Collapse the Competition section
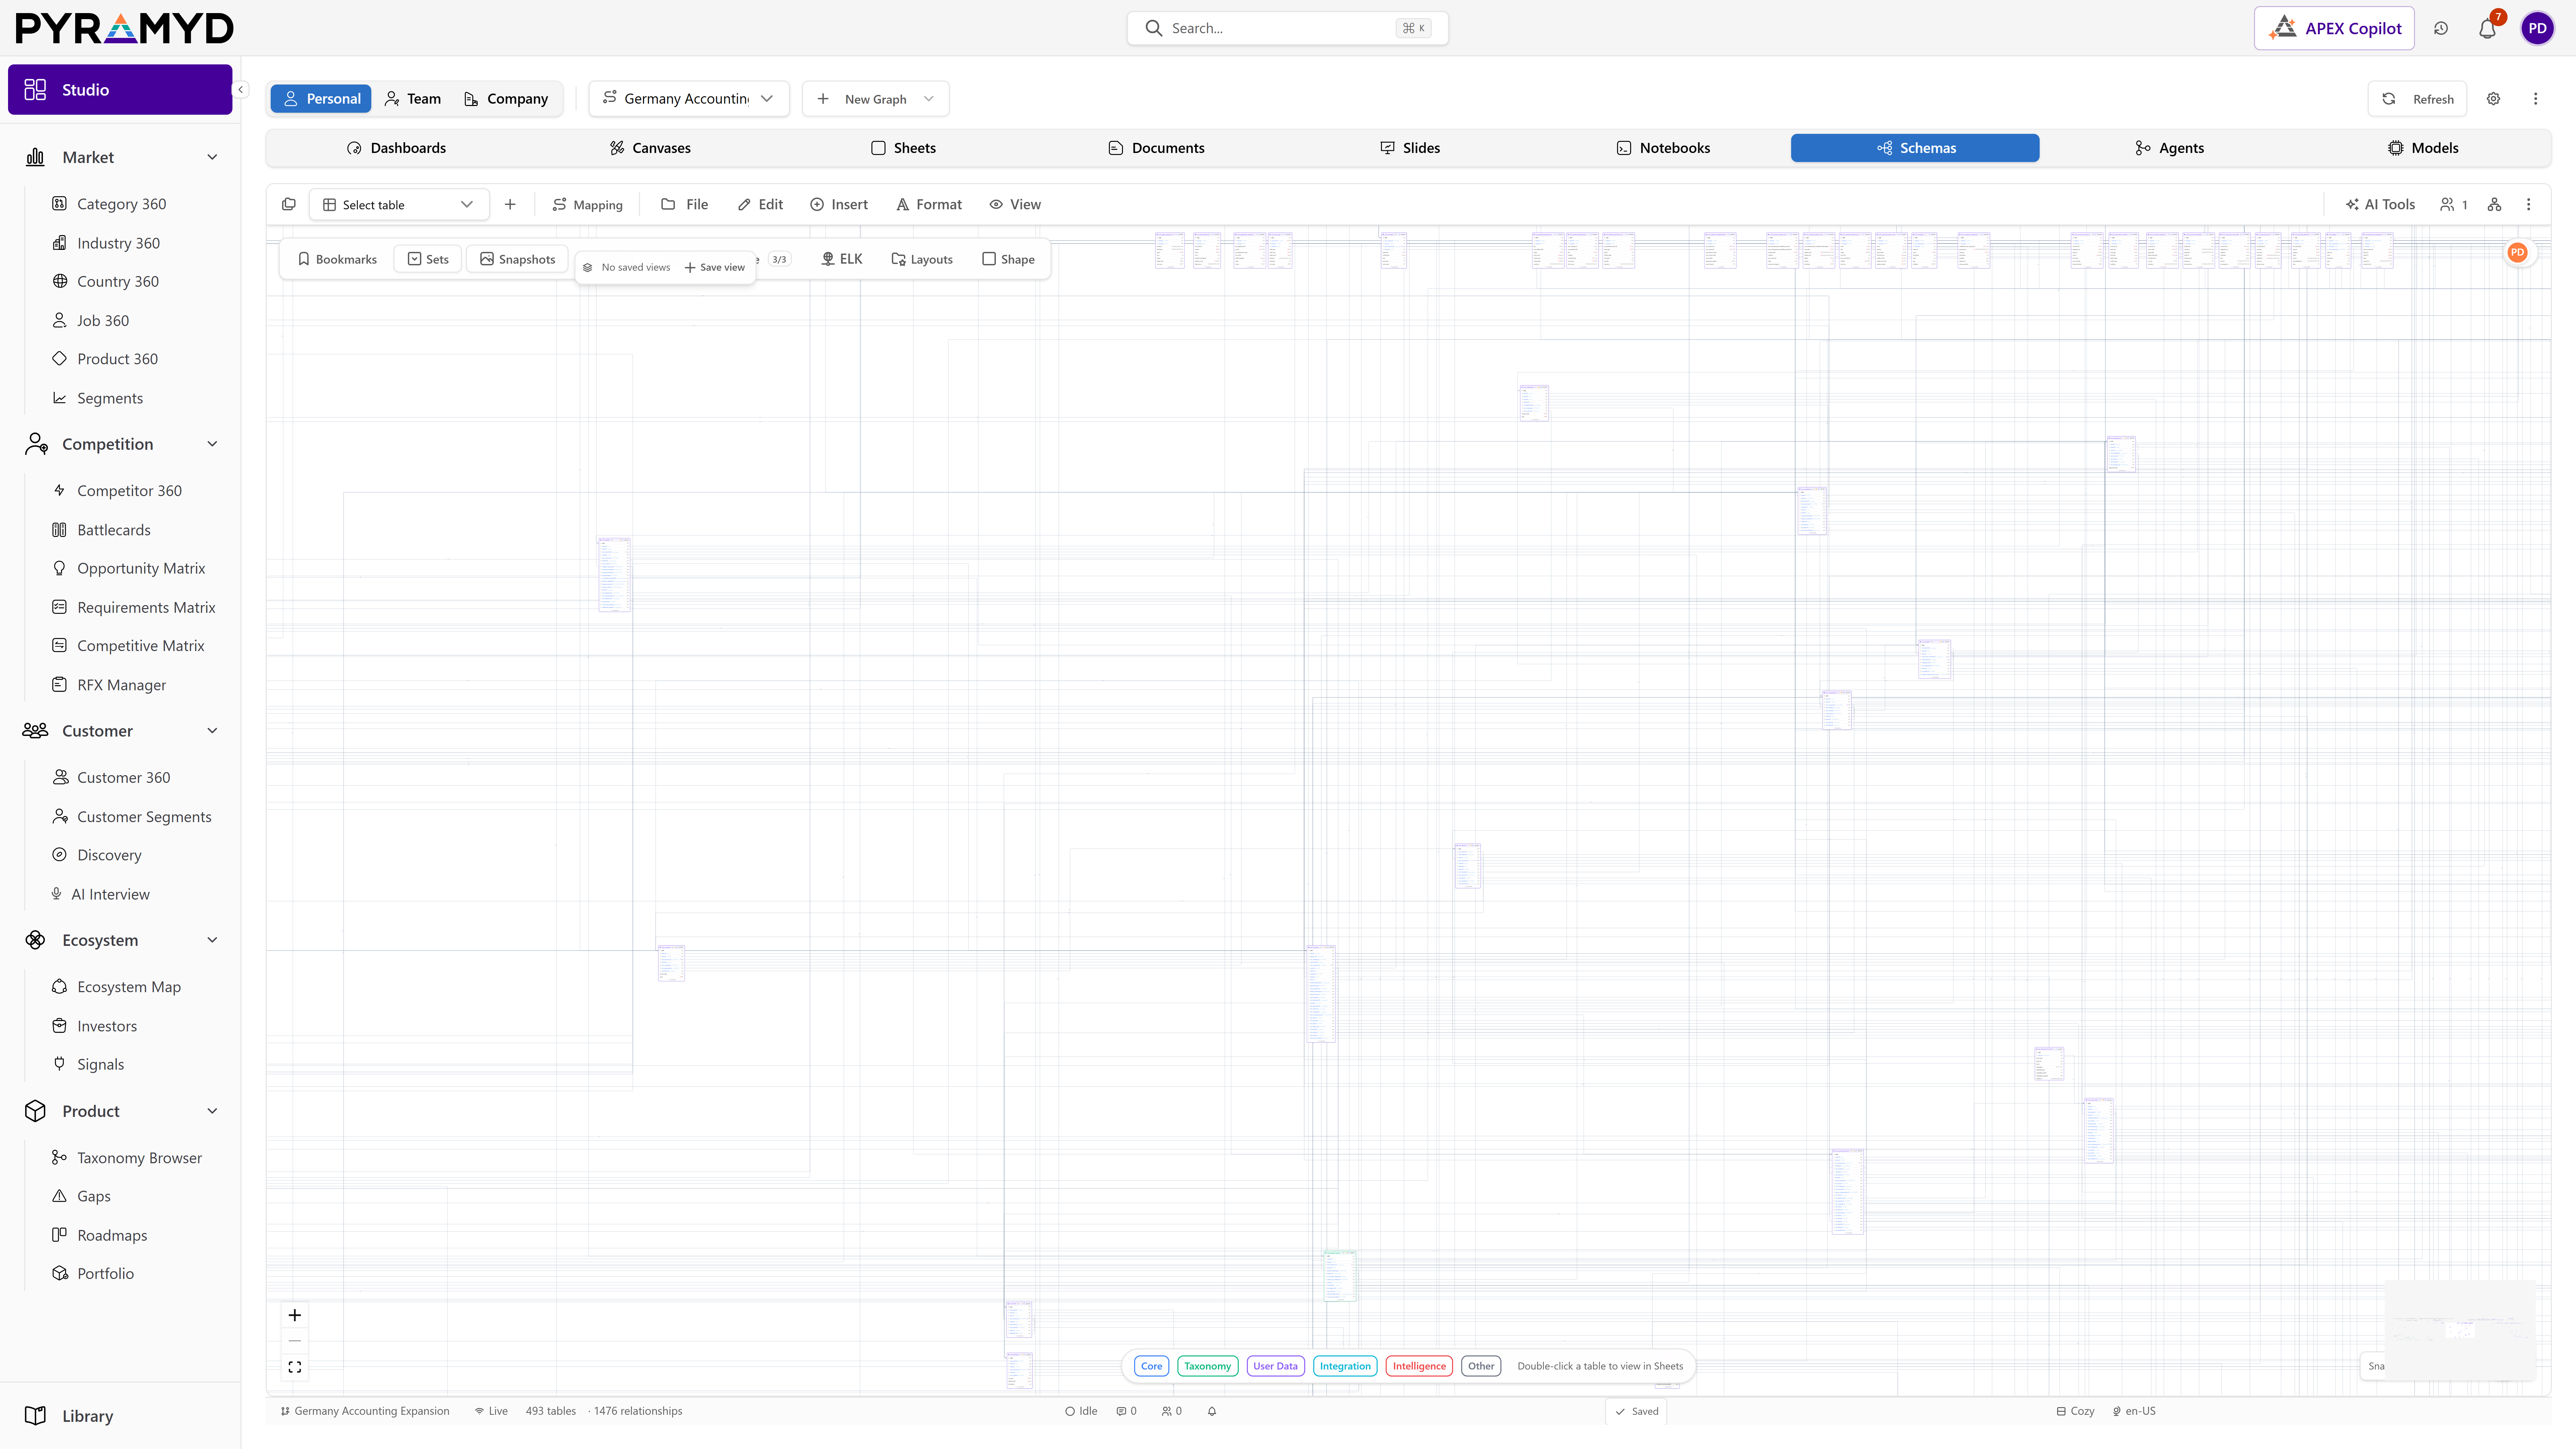This screenshot has width=2576, height=1449. [212, 444]
